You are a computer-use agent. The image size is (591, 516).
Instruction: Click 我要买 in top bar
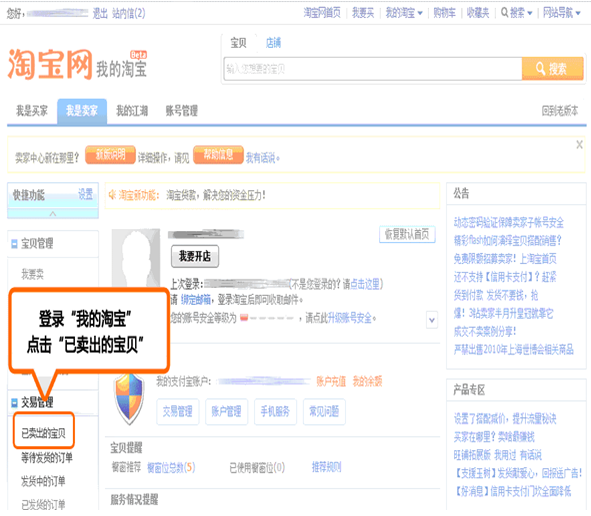point(363,13)
